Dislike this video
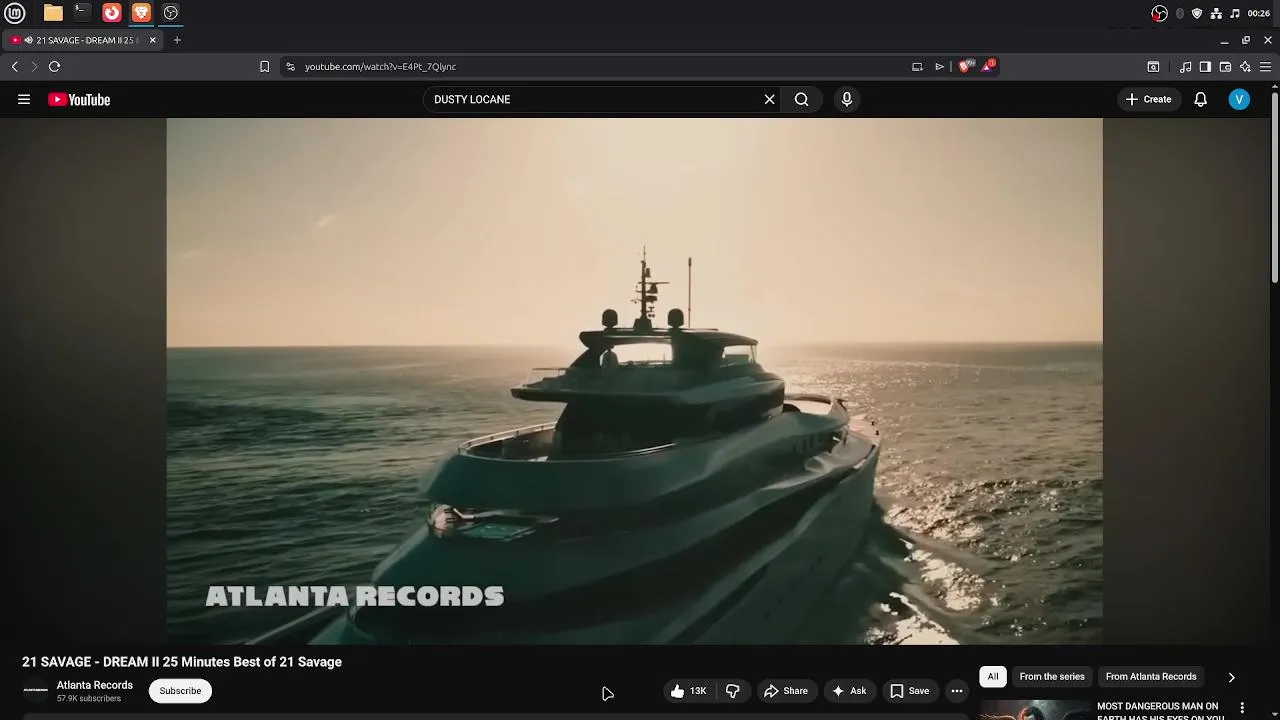Image resolution: width=1280 pixels, height=720 pixels. [x=733, y=691]
